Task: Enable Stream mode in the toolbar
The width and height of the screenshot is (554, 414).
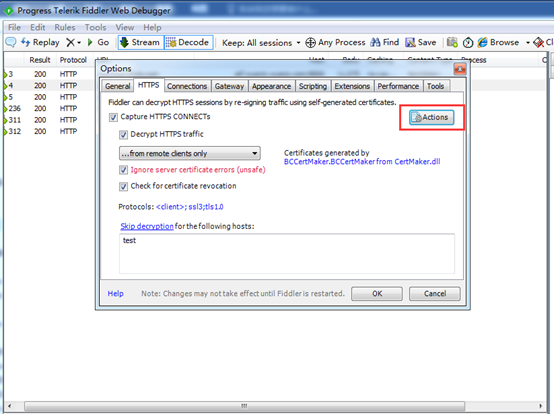Action: 141,42
